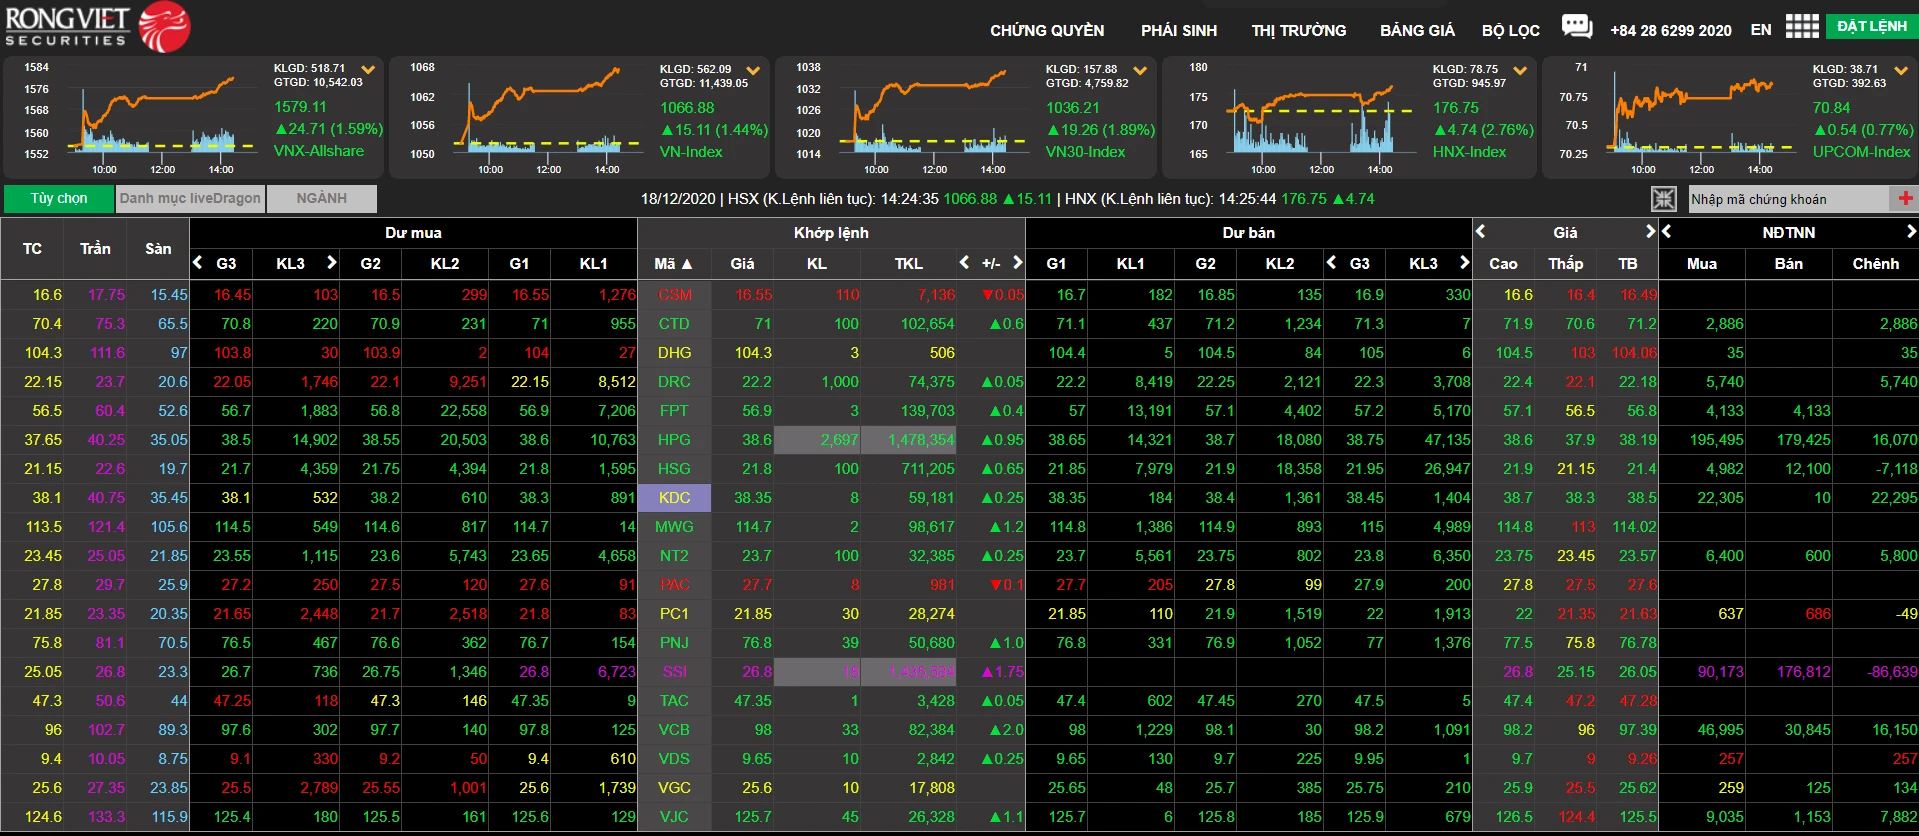Click left arrow before +/- column
Viewport: 1919px width, 836px height.
point(964,262)
